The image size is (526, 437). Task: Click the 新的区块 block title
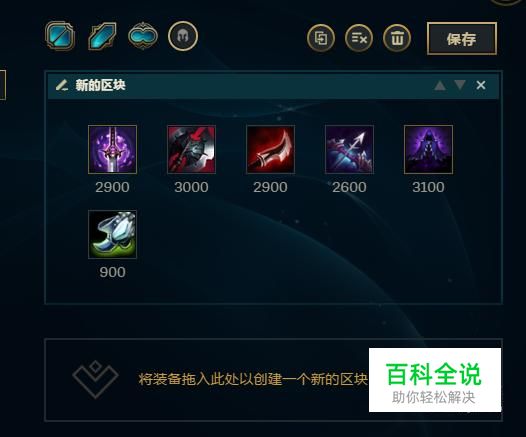[x=100, y=85]
